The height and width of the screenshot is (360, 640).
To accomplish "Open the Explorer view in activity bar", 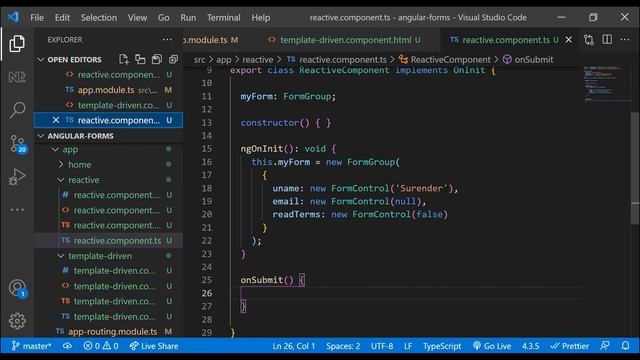I will point(17,43).
